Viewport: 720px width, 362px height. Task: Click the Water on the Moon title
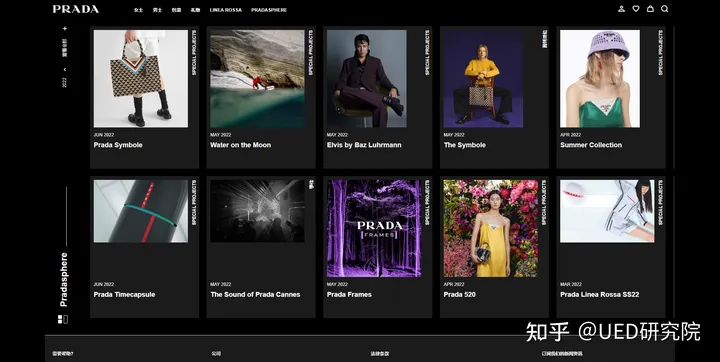coord(241,145)
